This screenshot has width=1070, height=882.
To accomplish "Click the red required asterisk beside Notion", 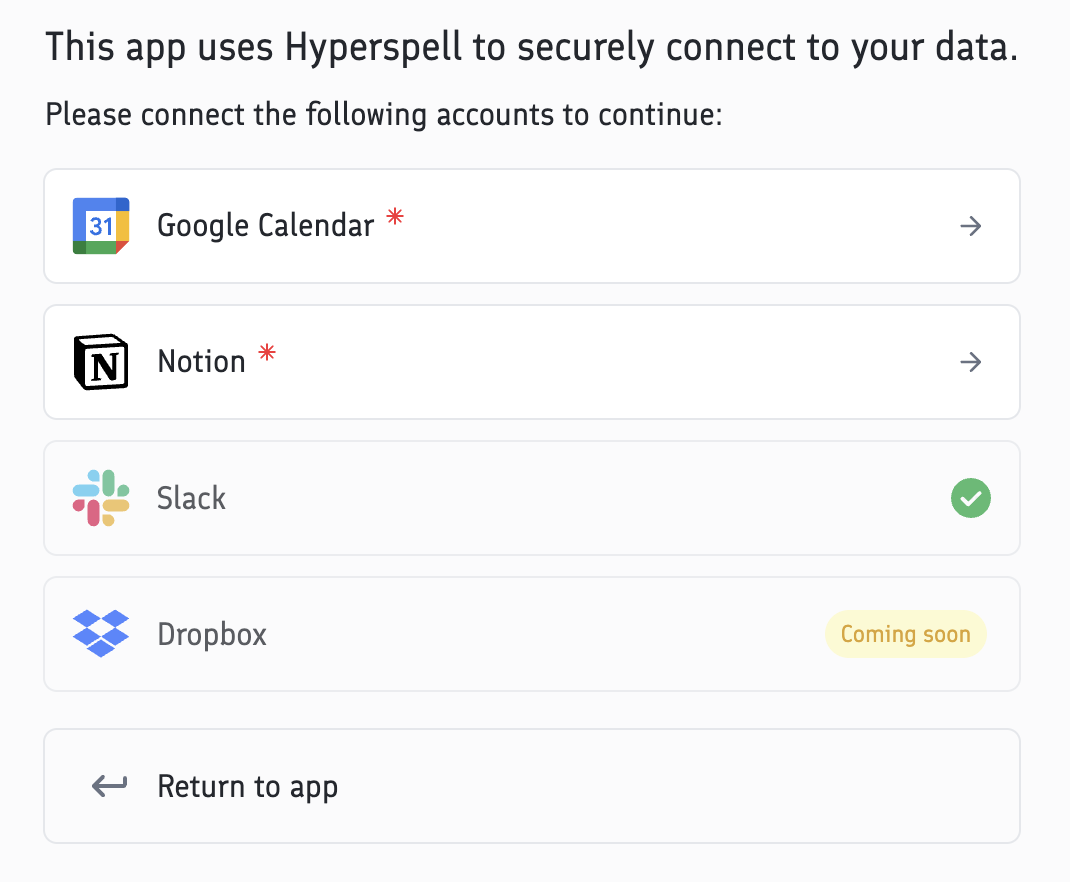I will (266, 352).
